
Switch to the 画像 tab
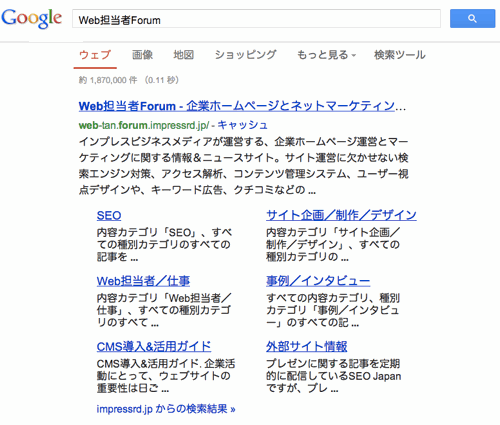pos(142,55)
